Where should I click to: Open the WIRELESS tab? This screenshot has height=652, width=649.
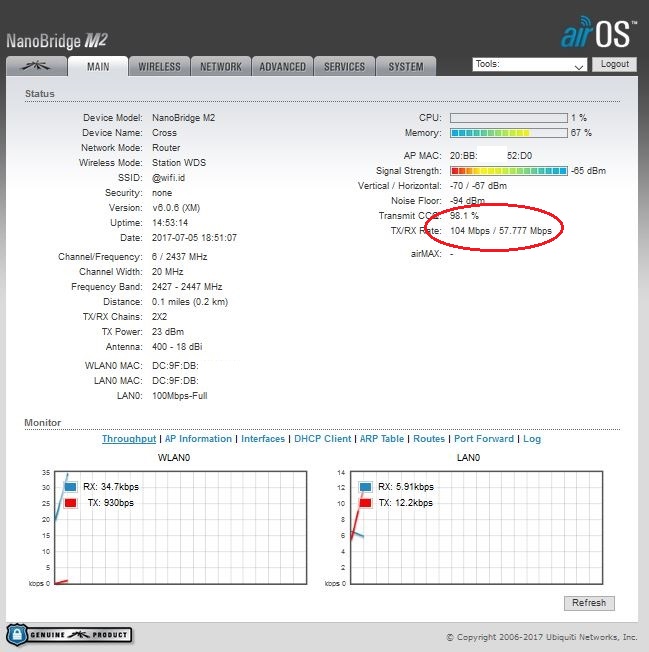point(159,67)
